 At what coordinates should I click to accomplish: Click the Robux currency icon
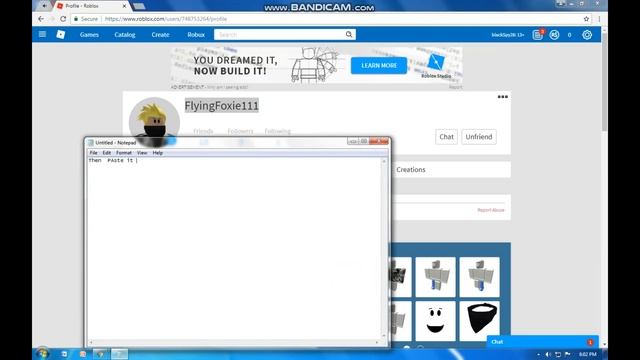click(x=554, y=35)
